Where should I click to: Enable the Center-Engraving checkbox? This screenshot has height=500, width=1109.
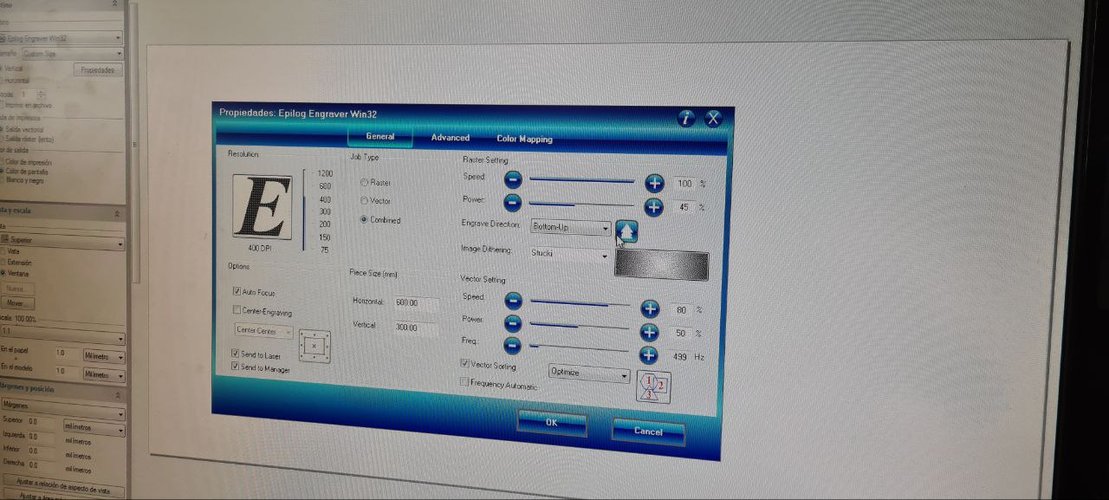pyautogui.click(x=237, y=310)
